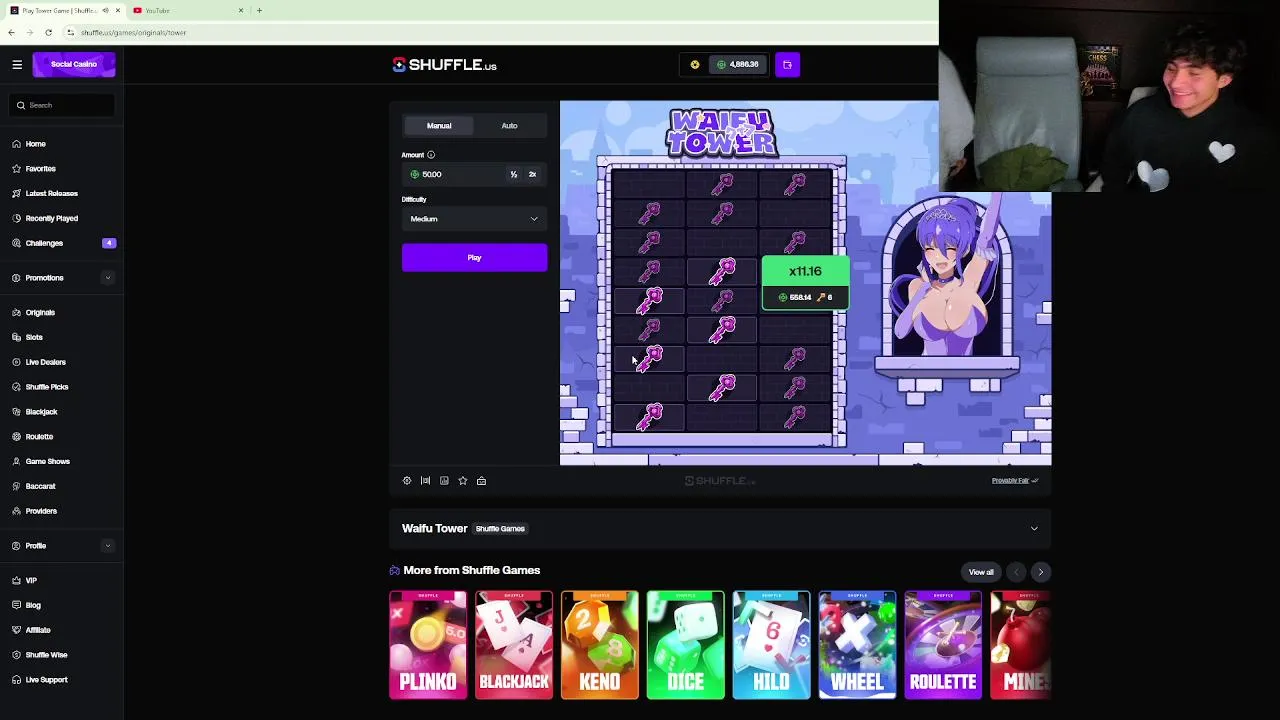Open the Affiliate link
The image size is (1280, 720).
point(38,630)
